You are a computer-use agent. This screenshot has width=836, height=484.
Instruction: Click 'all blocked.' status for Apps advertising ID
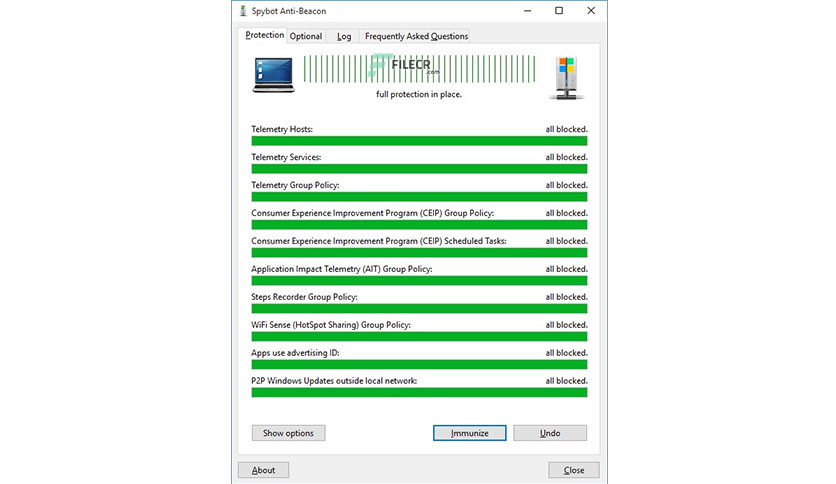point(566,353)
